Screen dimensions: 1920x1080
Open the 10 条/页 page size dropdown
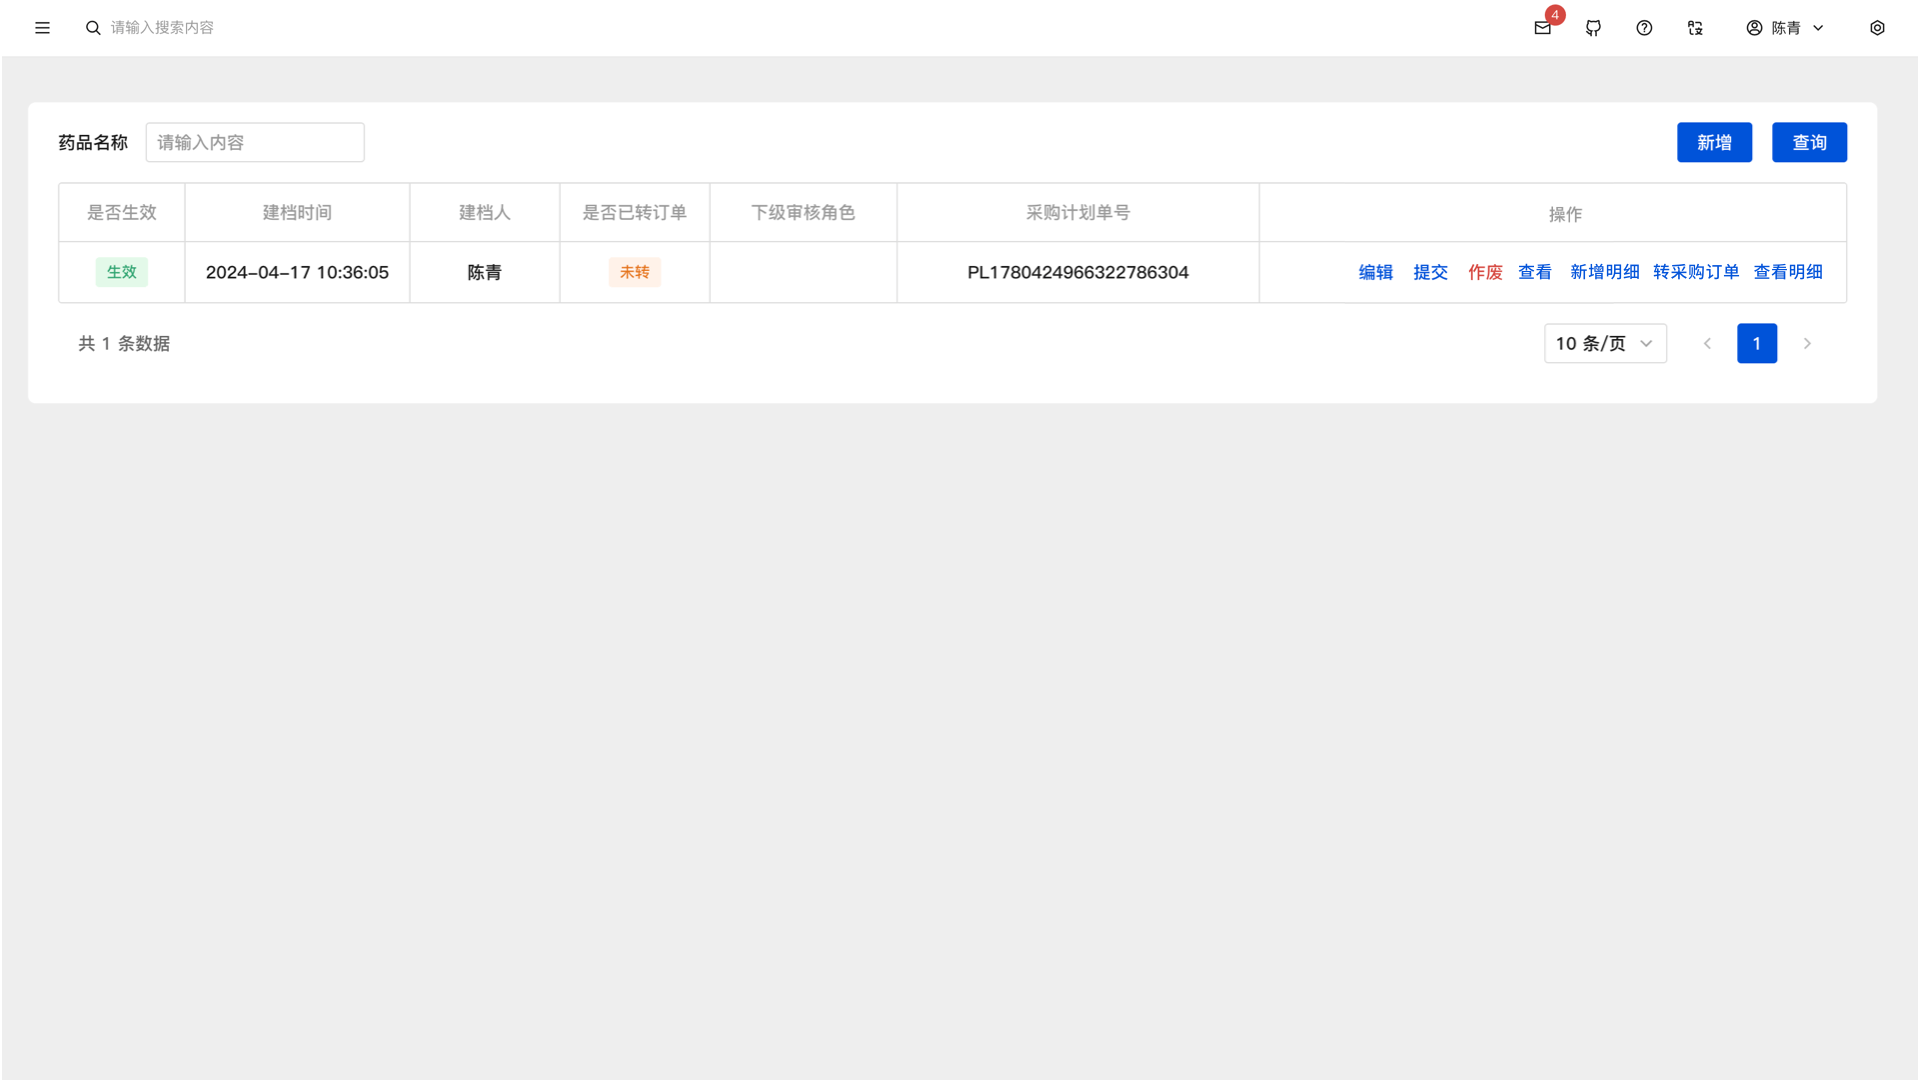1604,343
